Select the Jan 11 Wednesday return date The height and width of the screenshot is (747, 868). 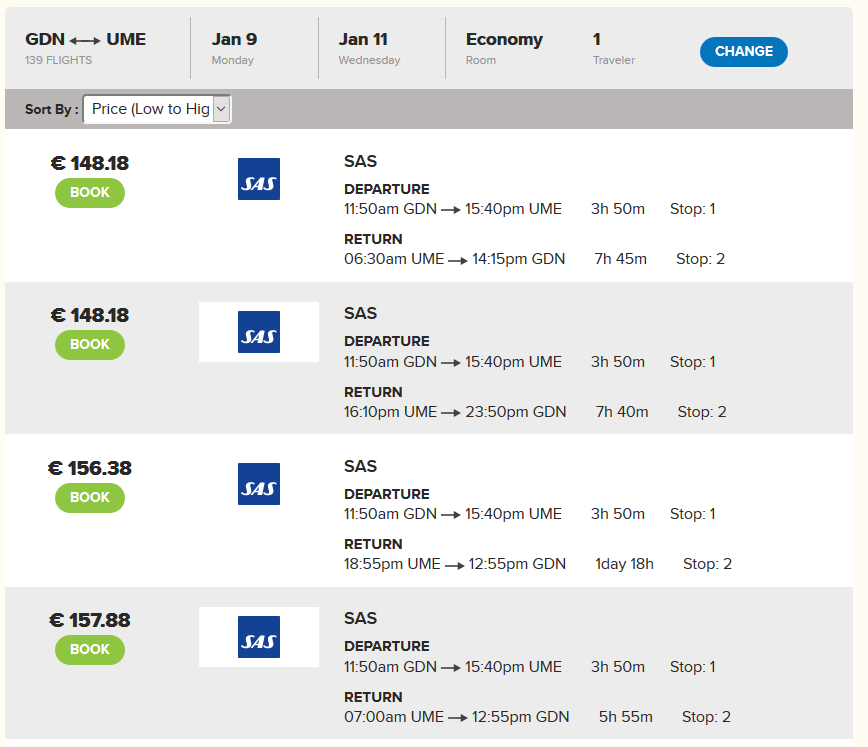coord(369,48)
